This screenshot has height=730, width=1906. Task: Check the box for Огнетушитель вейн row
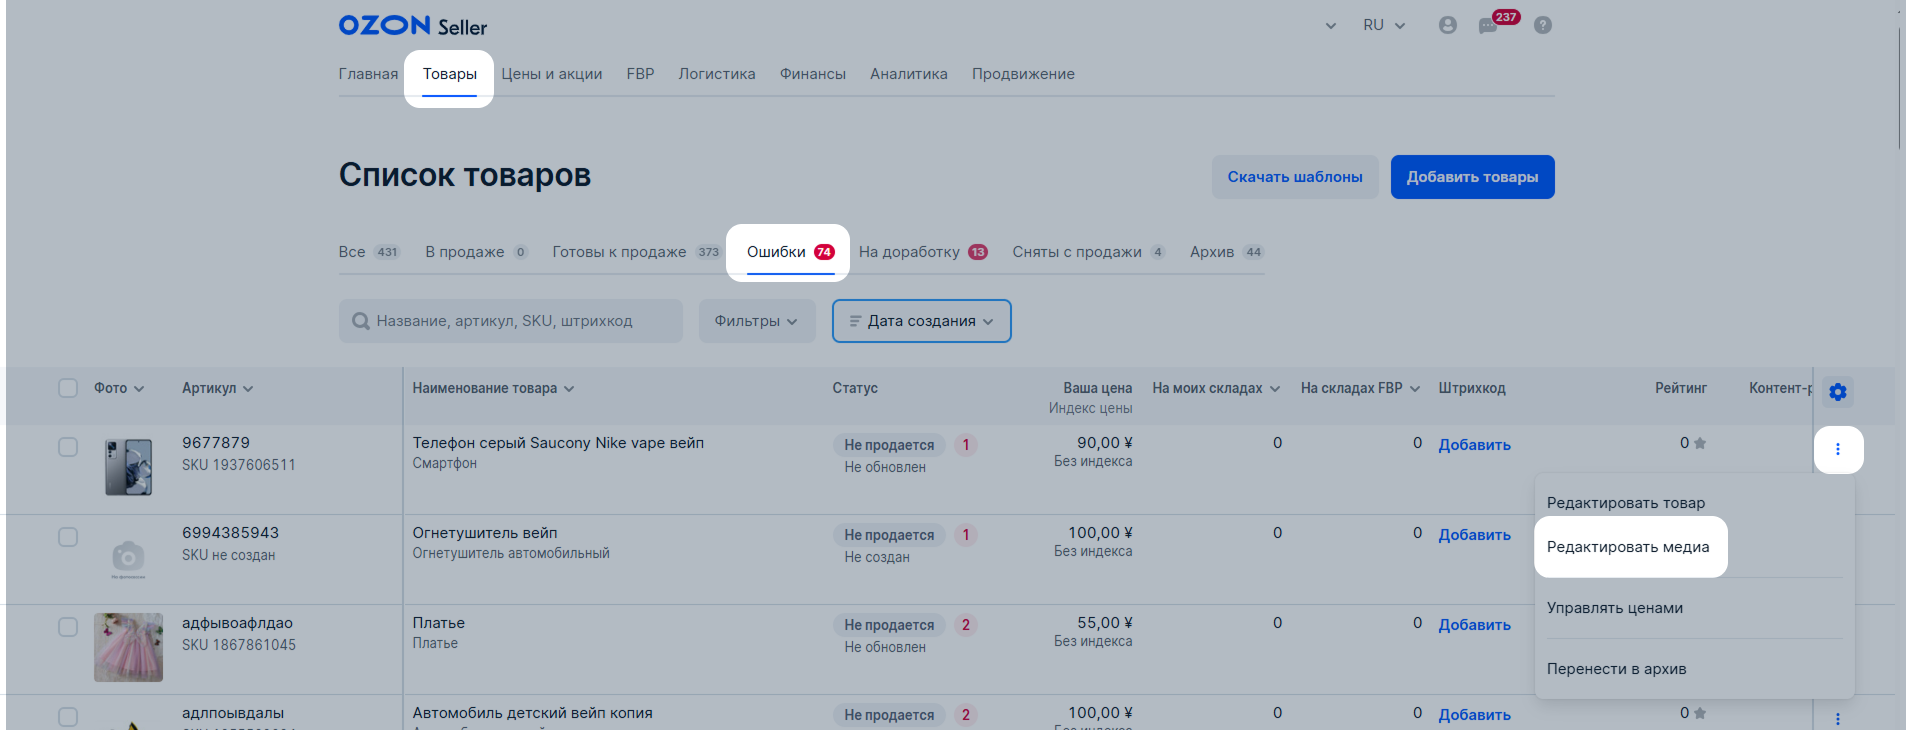[68, 537]
